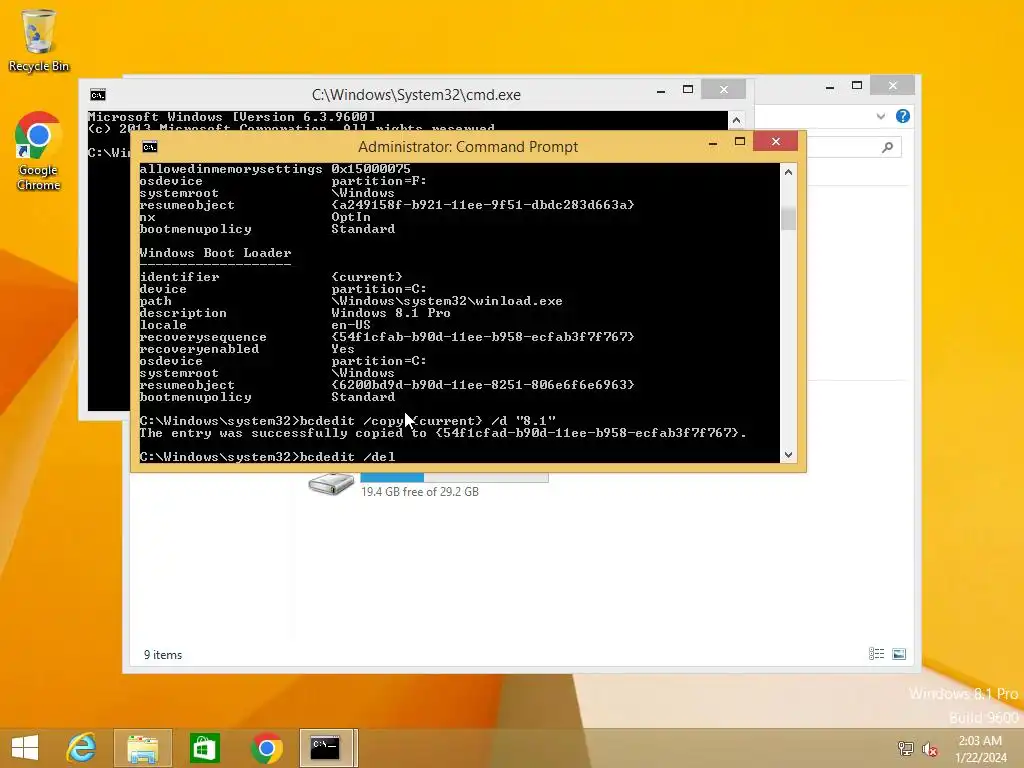
Task: Open the Windows Start button
Action: pos(25,748)
